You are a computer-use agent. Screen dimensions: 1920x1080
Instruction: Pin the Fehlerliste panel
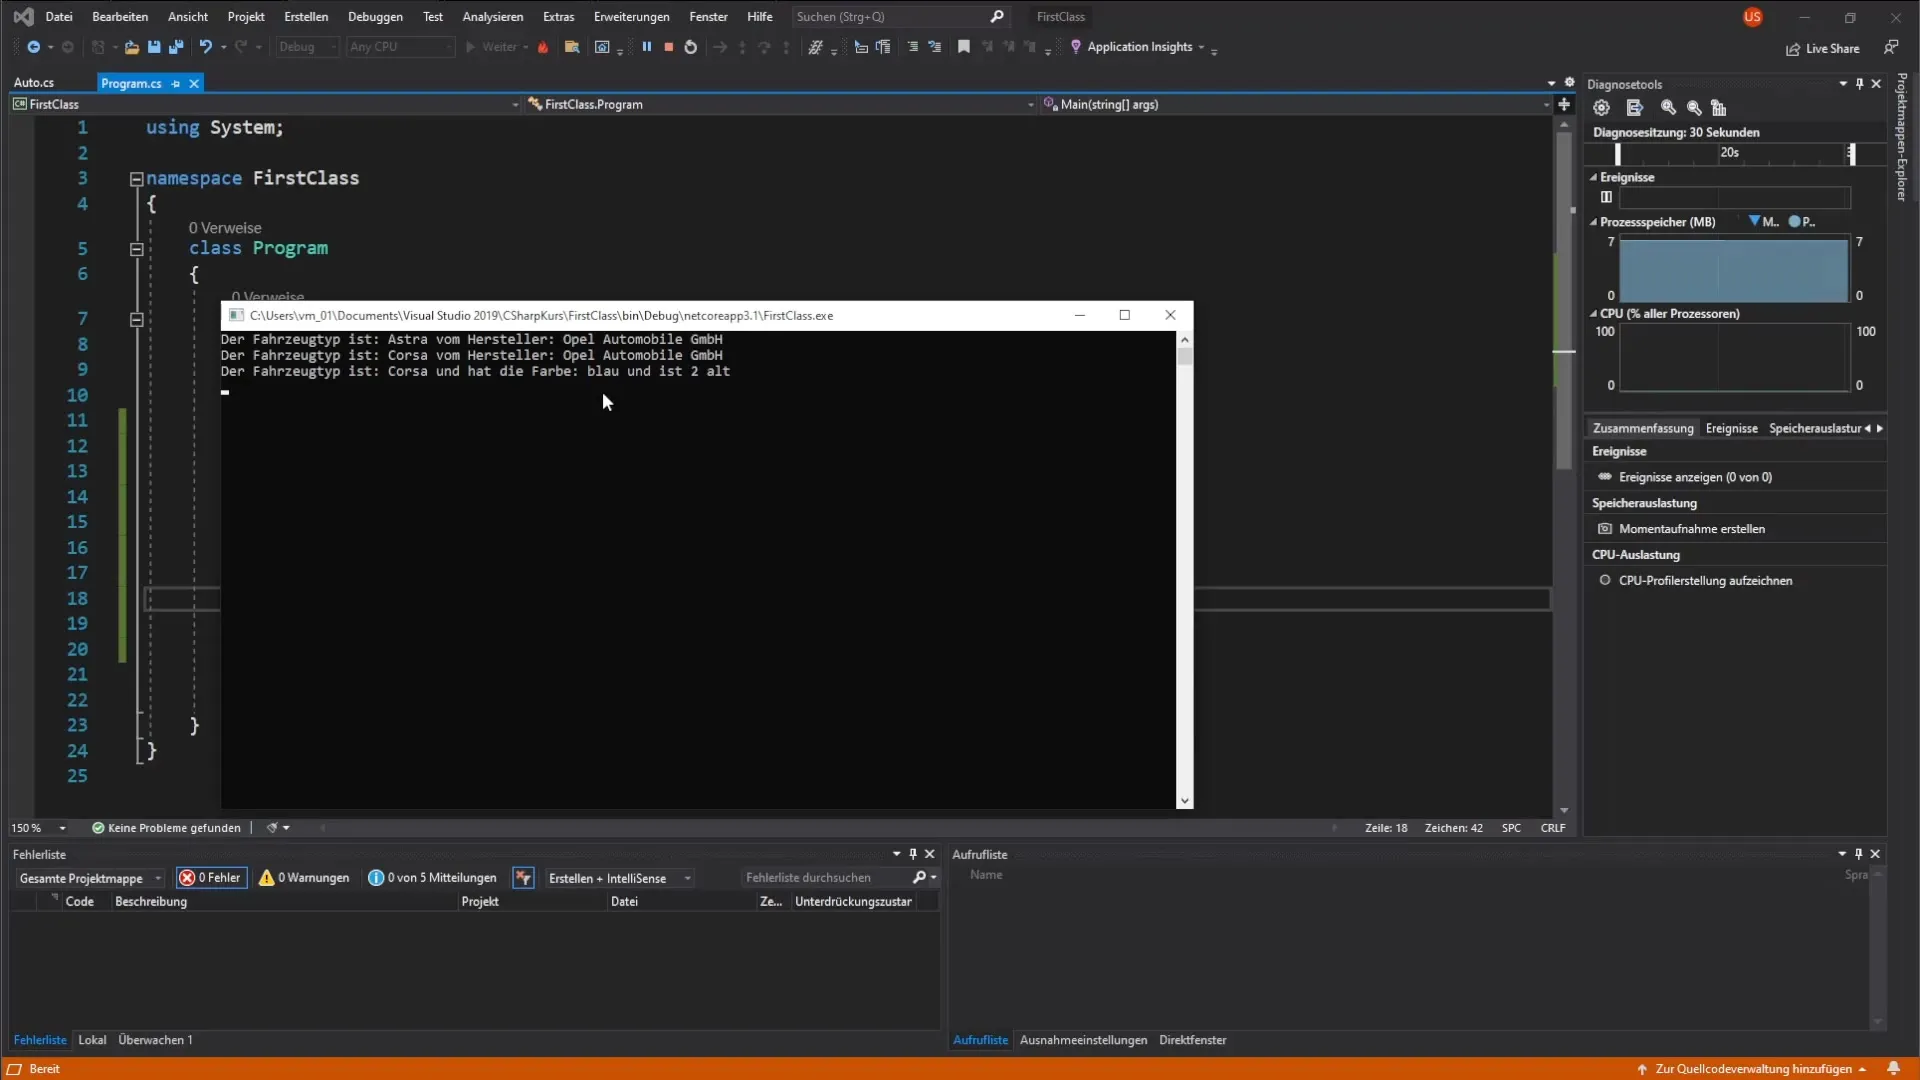pyautogui.click(x=912, y=854)
